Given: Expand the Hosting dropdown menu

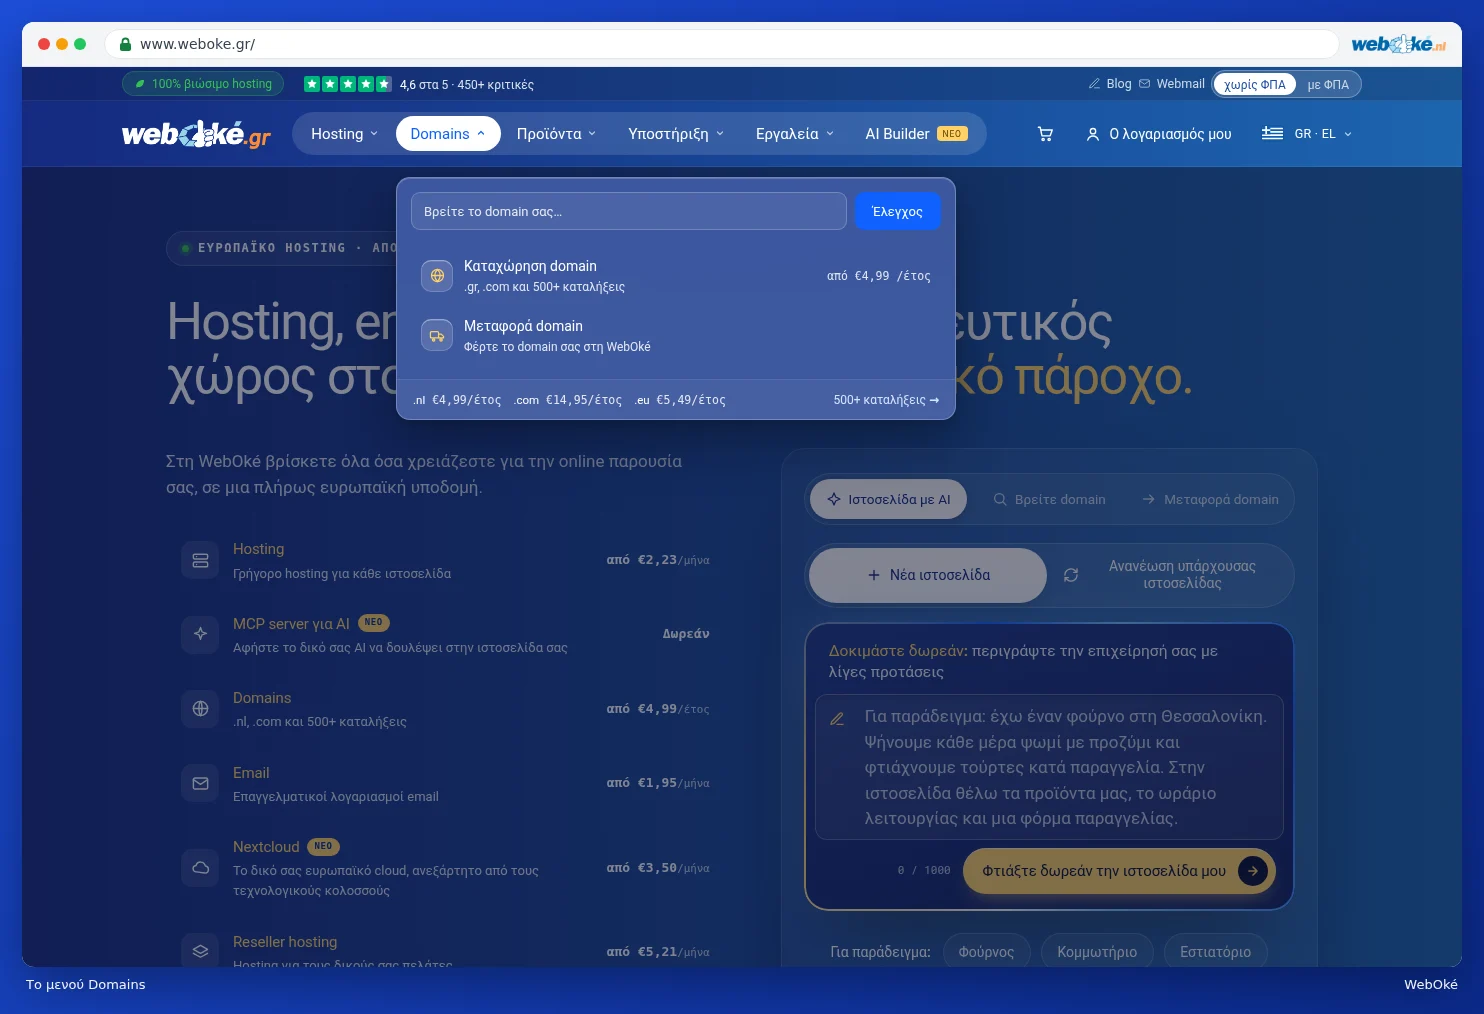Looking at the screenshot, I should 344,134.
